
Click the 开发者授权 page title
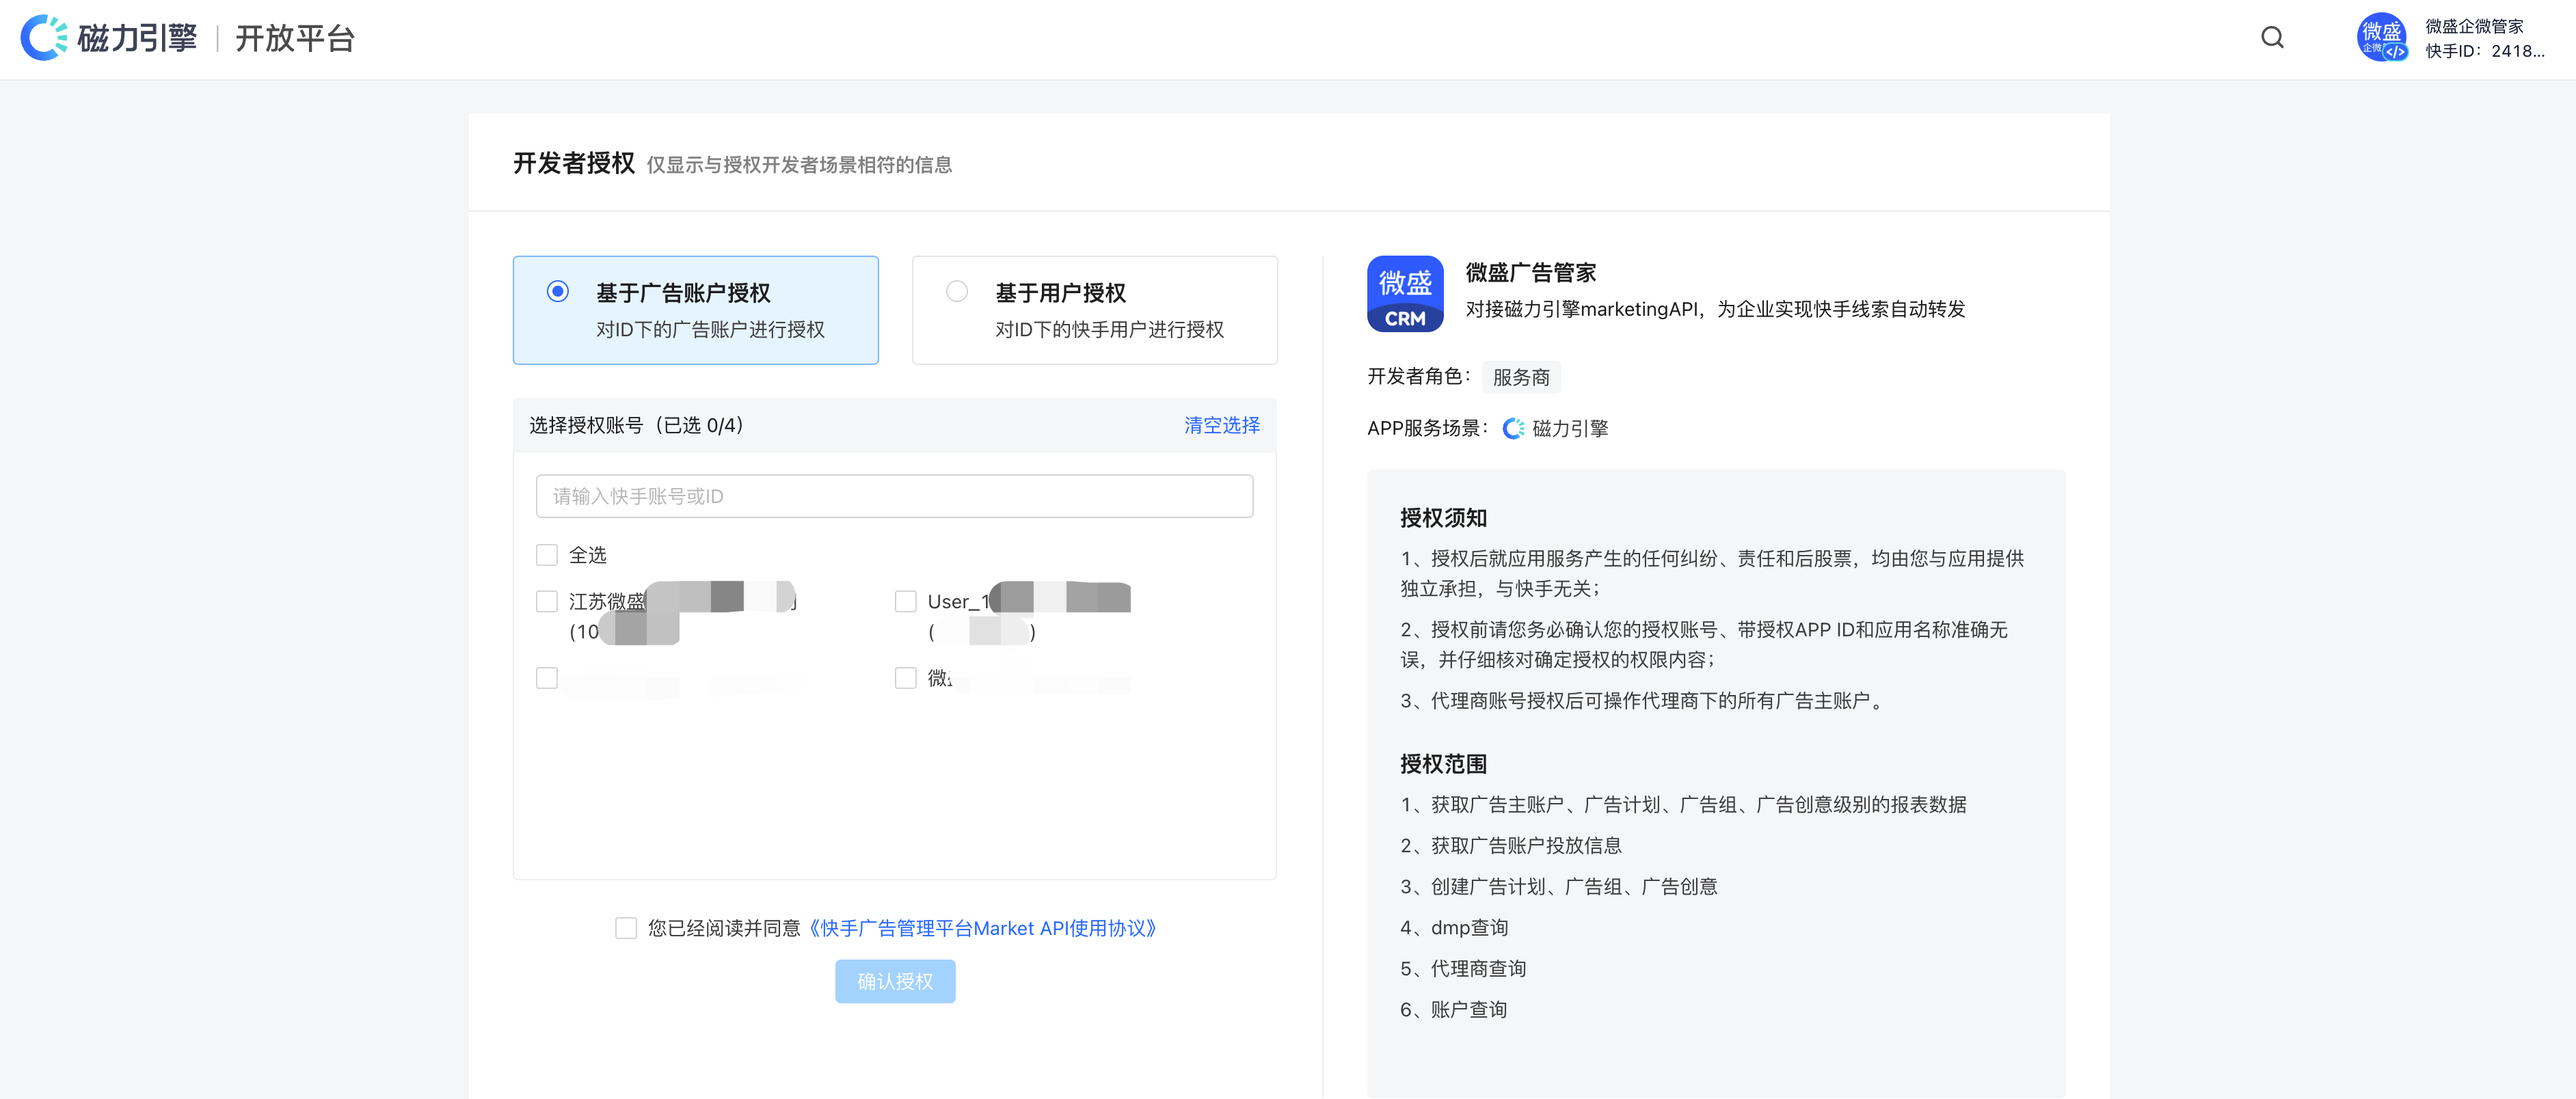point(574,163)
